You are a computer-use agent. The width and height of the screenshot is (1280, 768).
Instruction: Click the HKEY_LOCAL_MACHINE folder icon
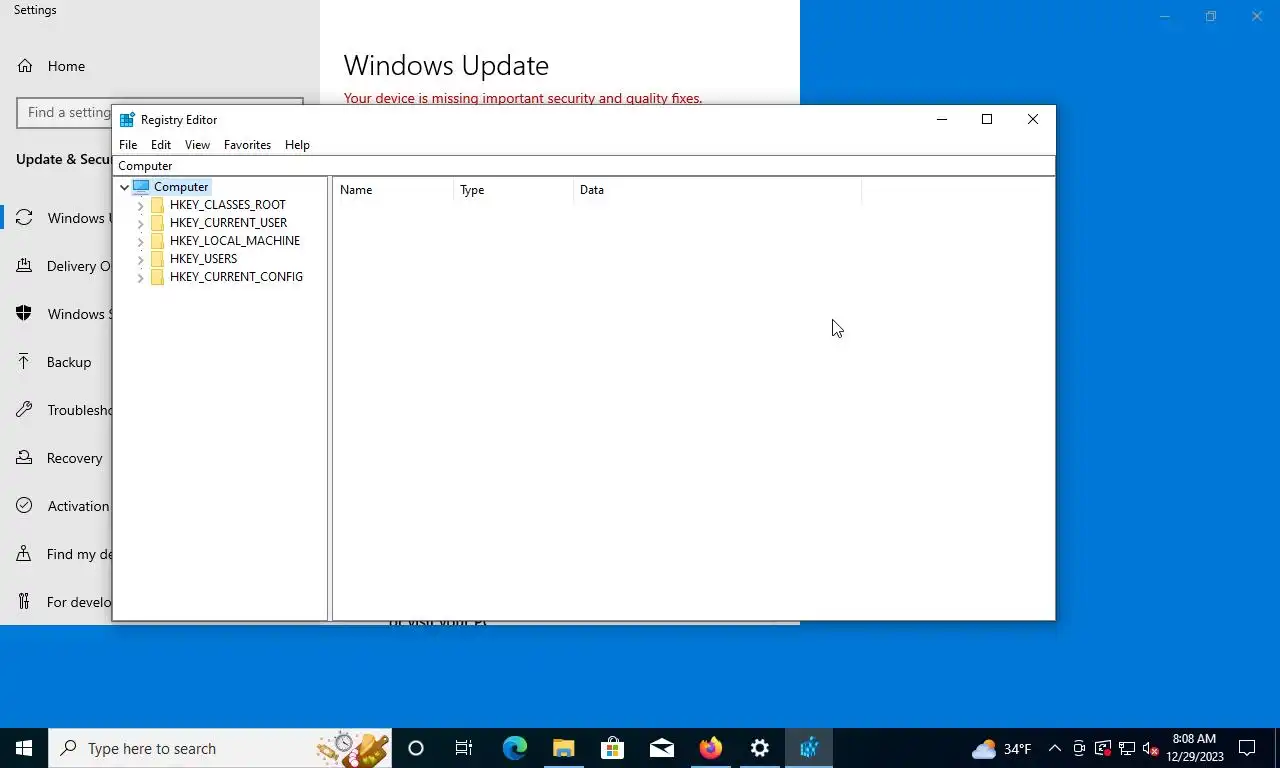click(x=157, y=241)
